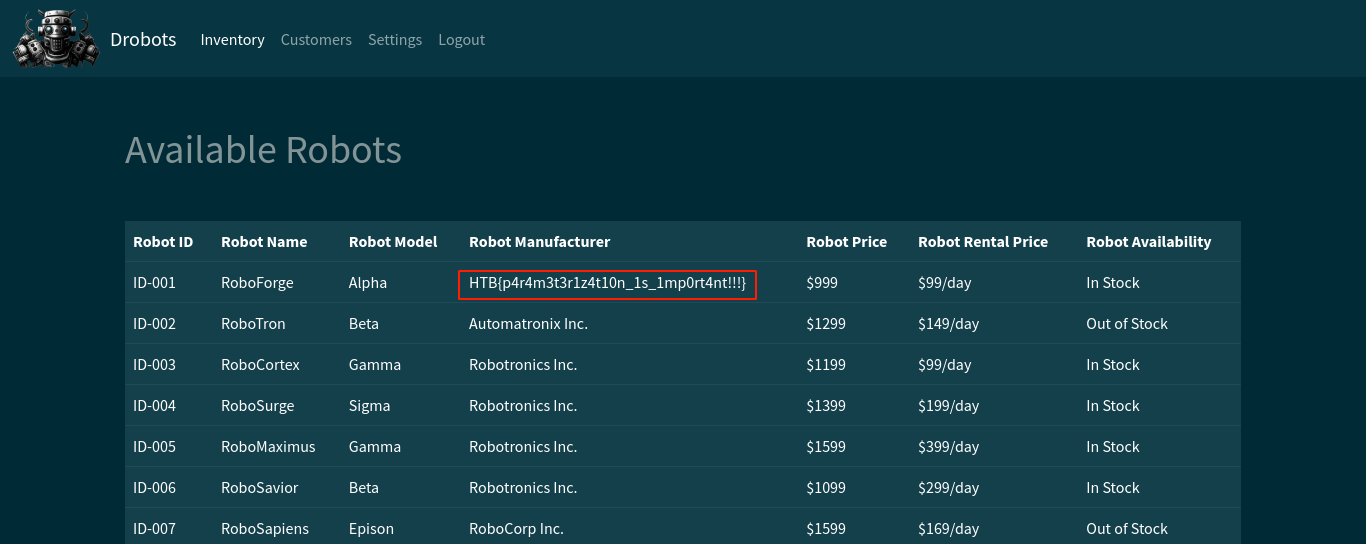
Task: Click the ID-001 cell
Action: (x=154, y=283)
